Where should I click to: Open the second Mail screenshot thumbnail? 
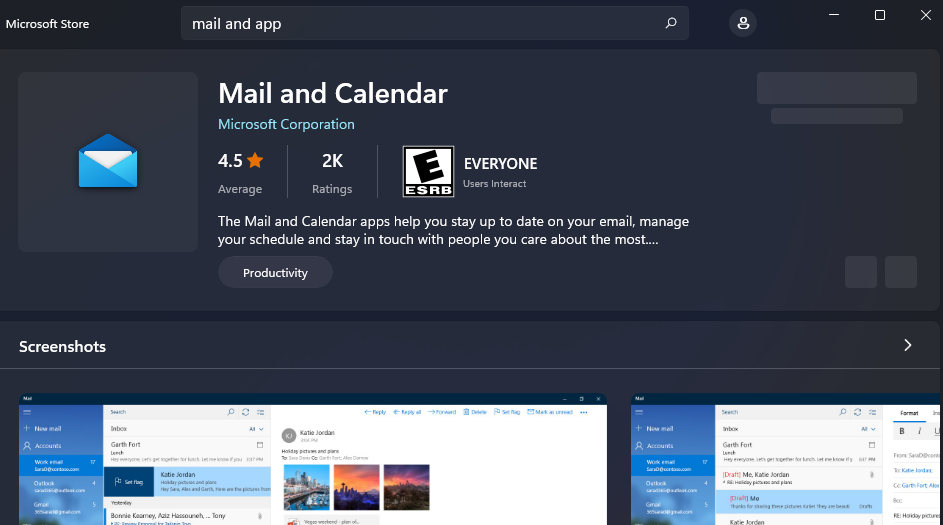pos(786,459)
